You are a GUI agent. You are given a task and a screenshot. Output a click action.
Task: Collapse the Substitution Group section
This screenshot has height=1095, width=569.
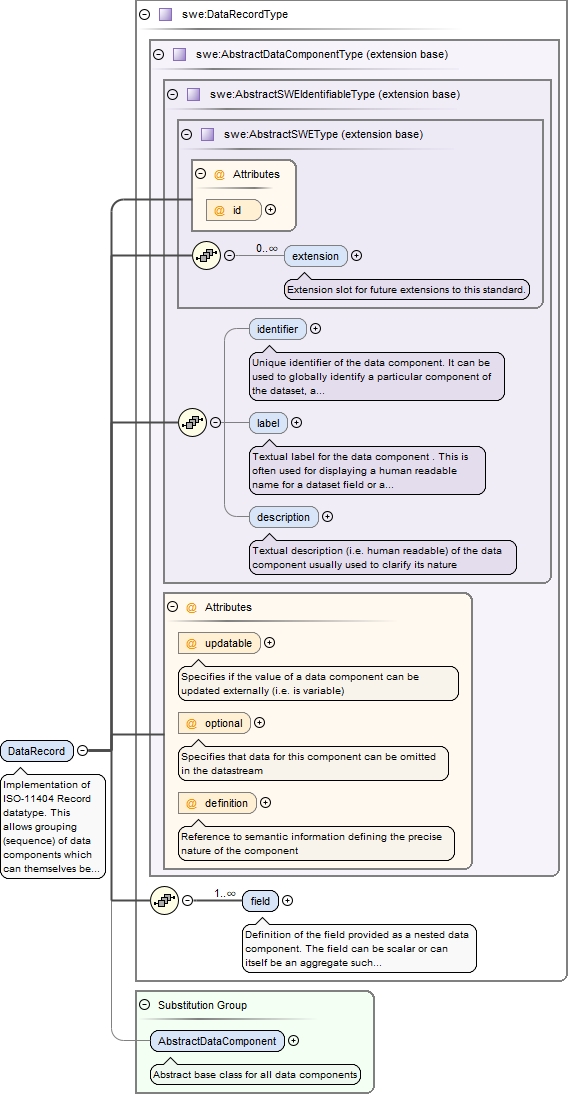point(145,1005)
